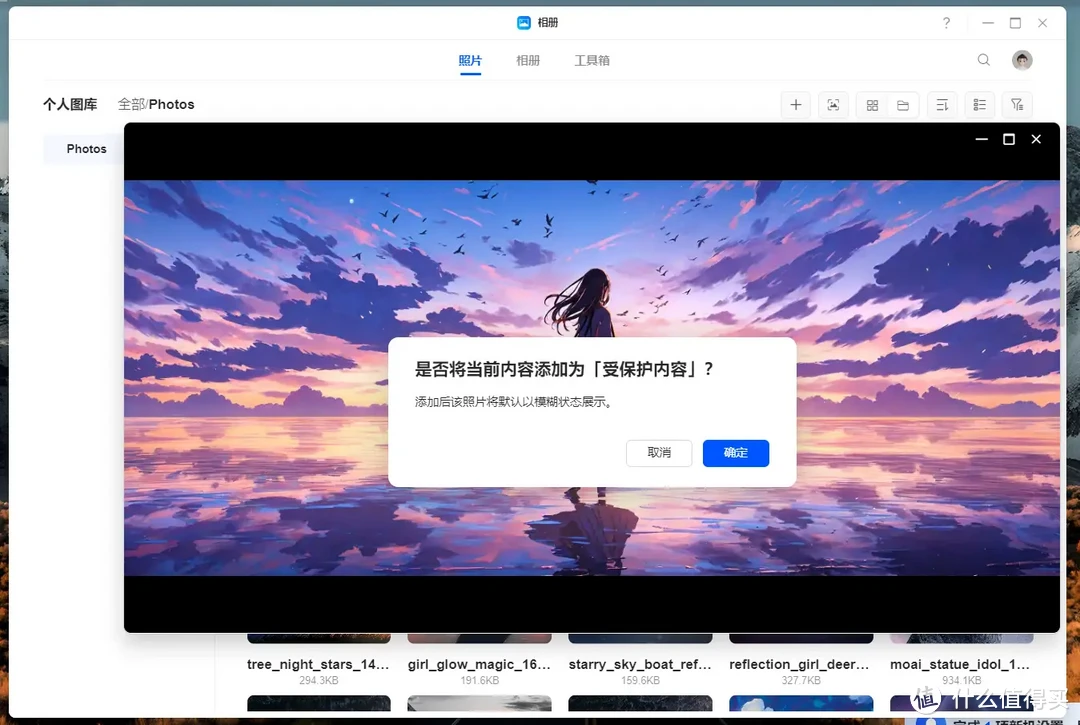Cancel the protected content dialog
The image size is (1080, 725).
[659, 453]
